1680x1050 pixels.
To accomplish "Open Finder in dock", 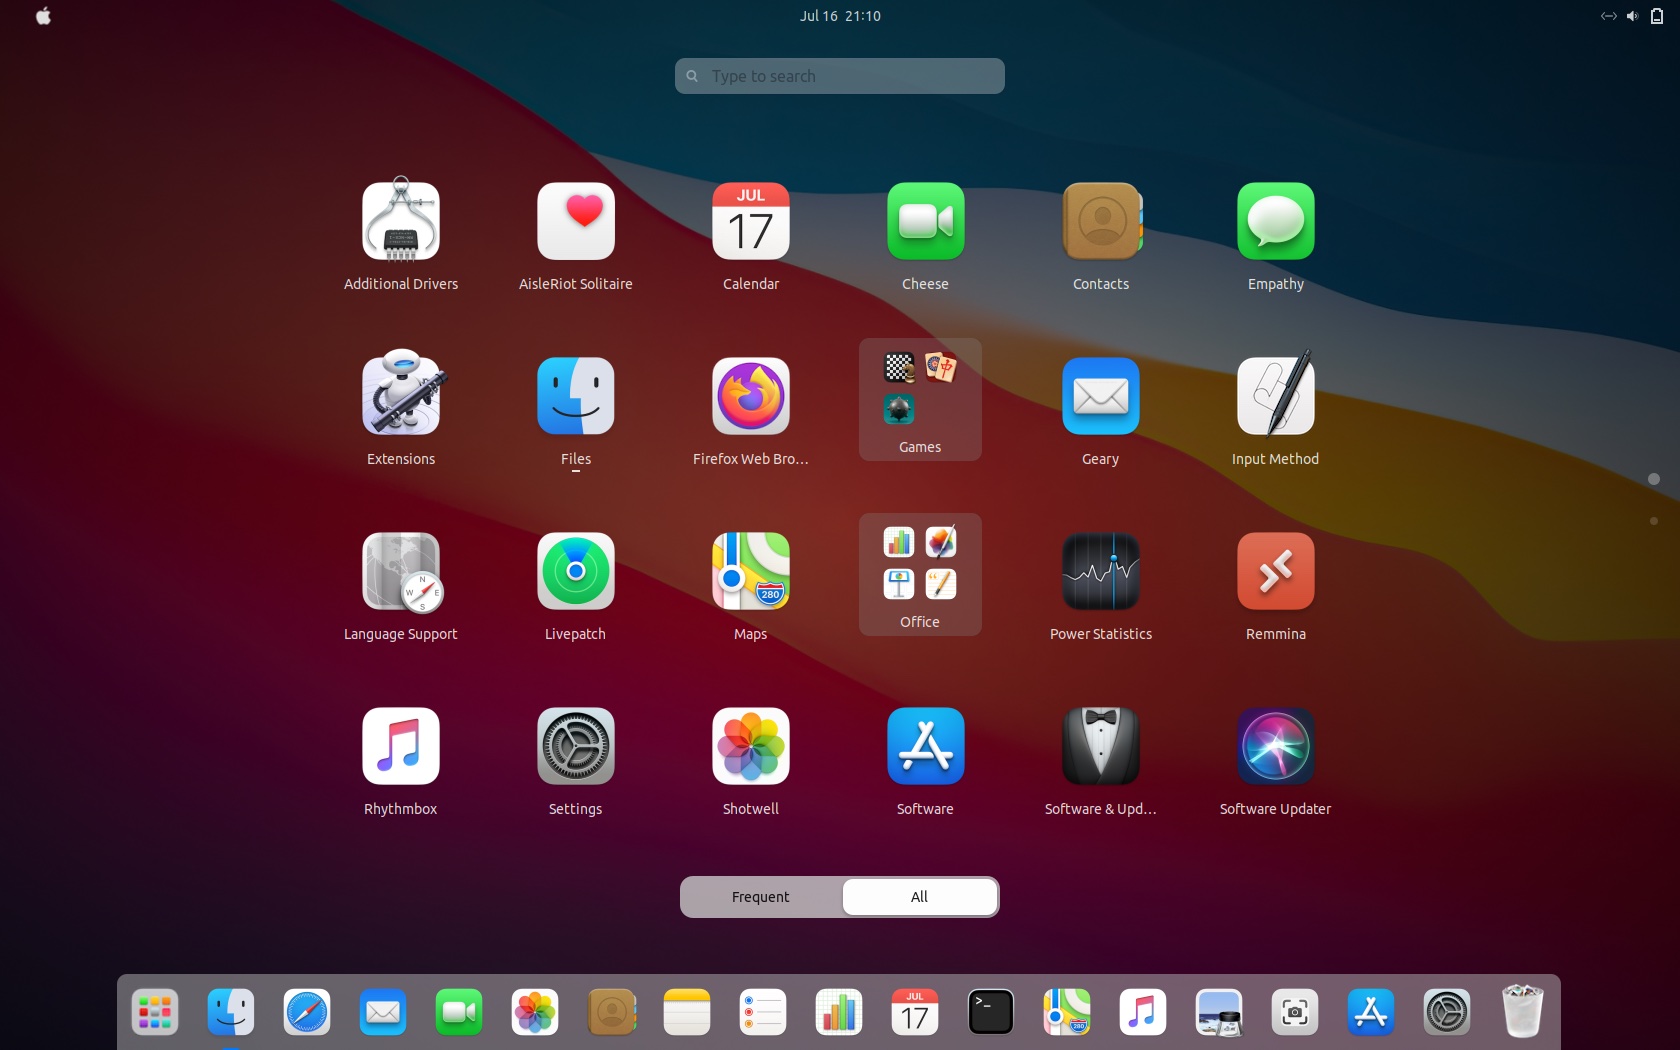I will [231, 1012].
